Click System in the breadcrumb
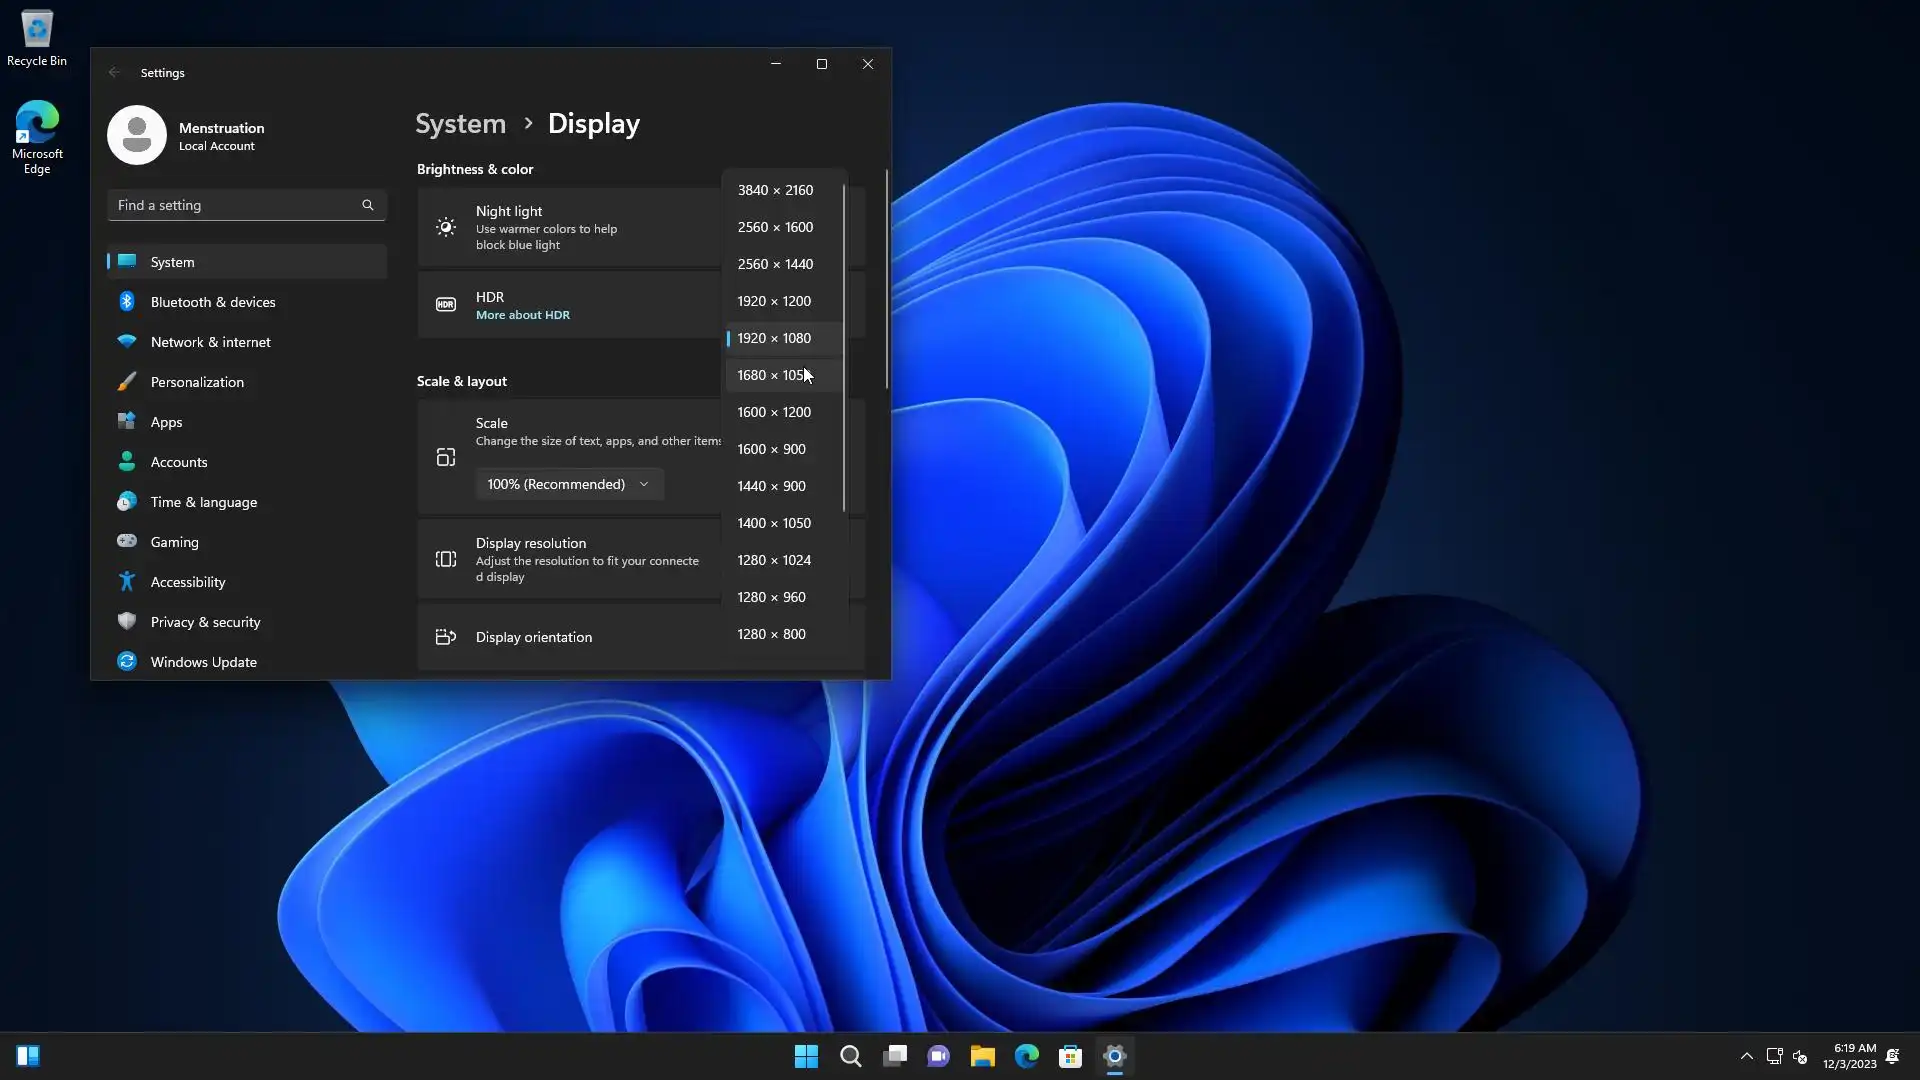The width and height of the screenshot is (1920, 1080). click(460, 123)
